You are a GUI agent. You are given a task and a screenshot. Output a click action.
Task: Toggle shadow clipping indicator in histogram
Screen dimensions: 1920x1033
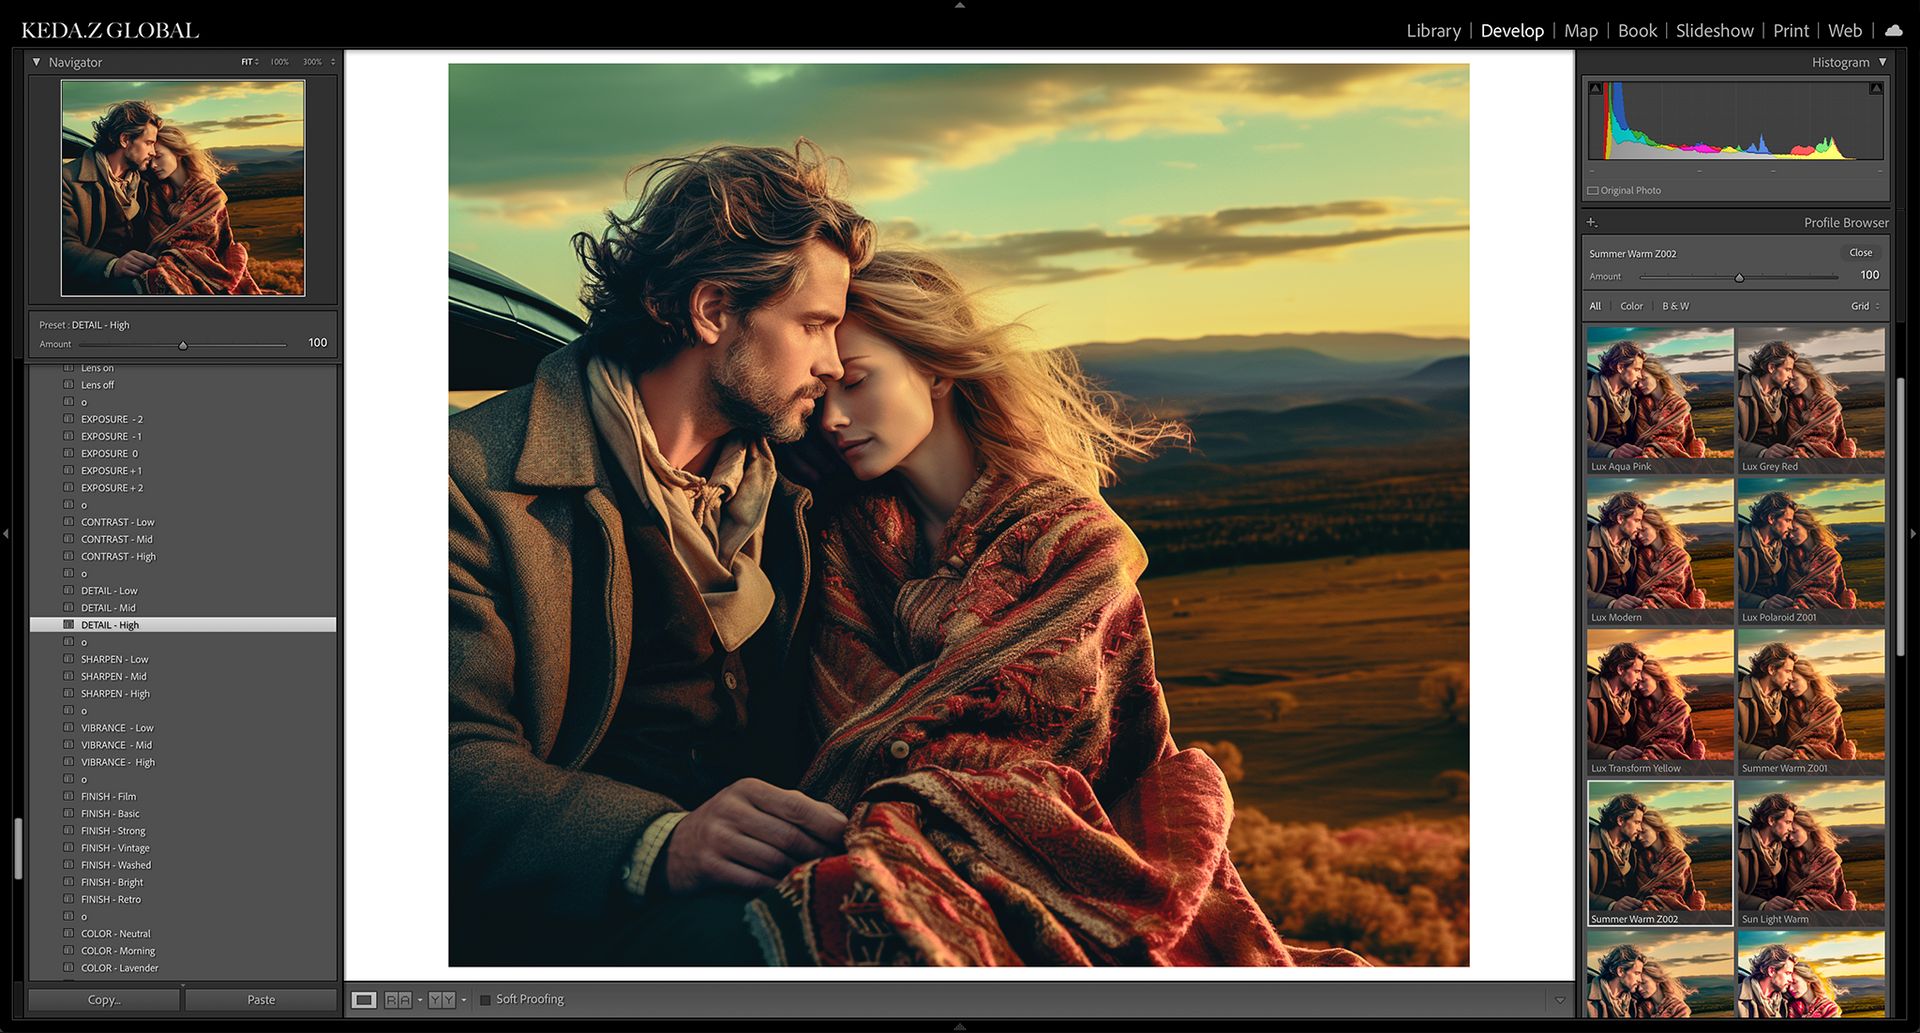coord(1596,89)
